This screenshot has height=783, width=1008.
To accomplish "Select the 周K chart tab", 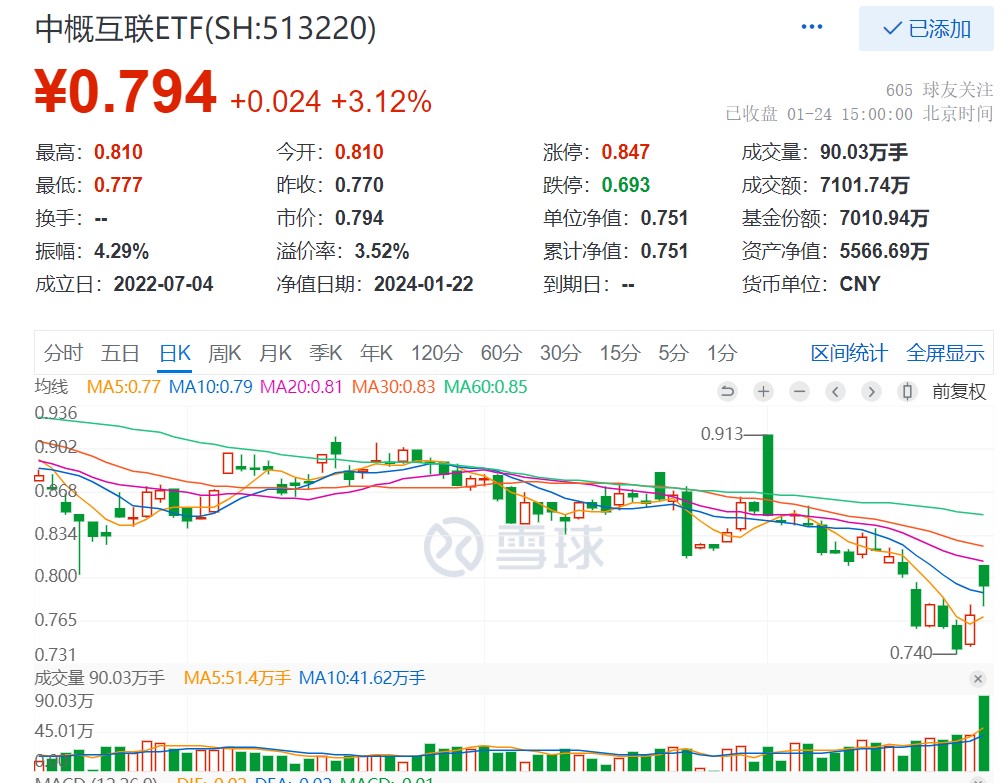I will 224,353.
